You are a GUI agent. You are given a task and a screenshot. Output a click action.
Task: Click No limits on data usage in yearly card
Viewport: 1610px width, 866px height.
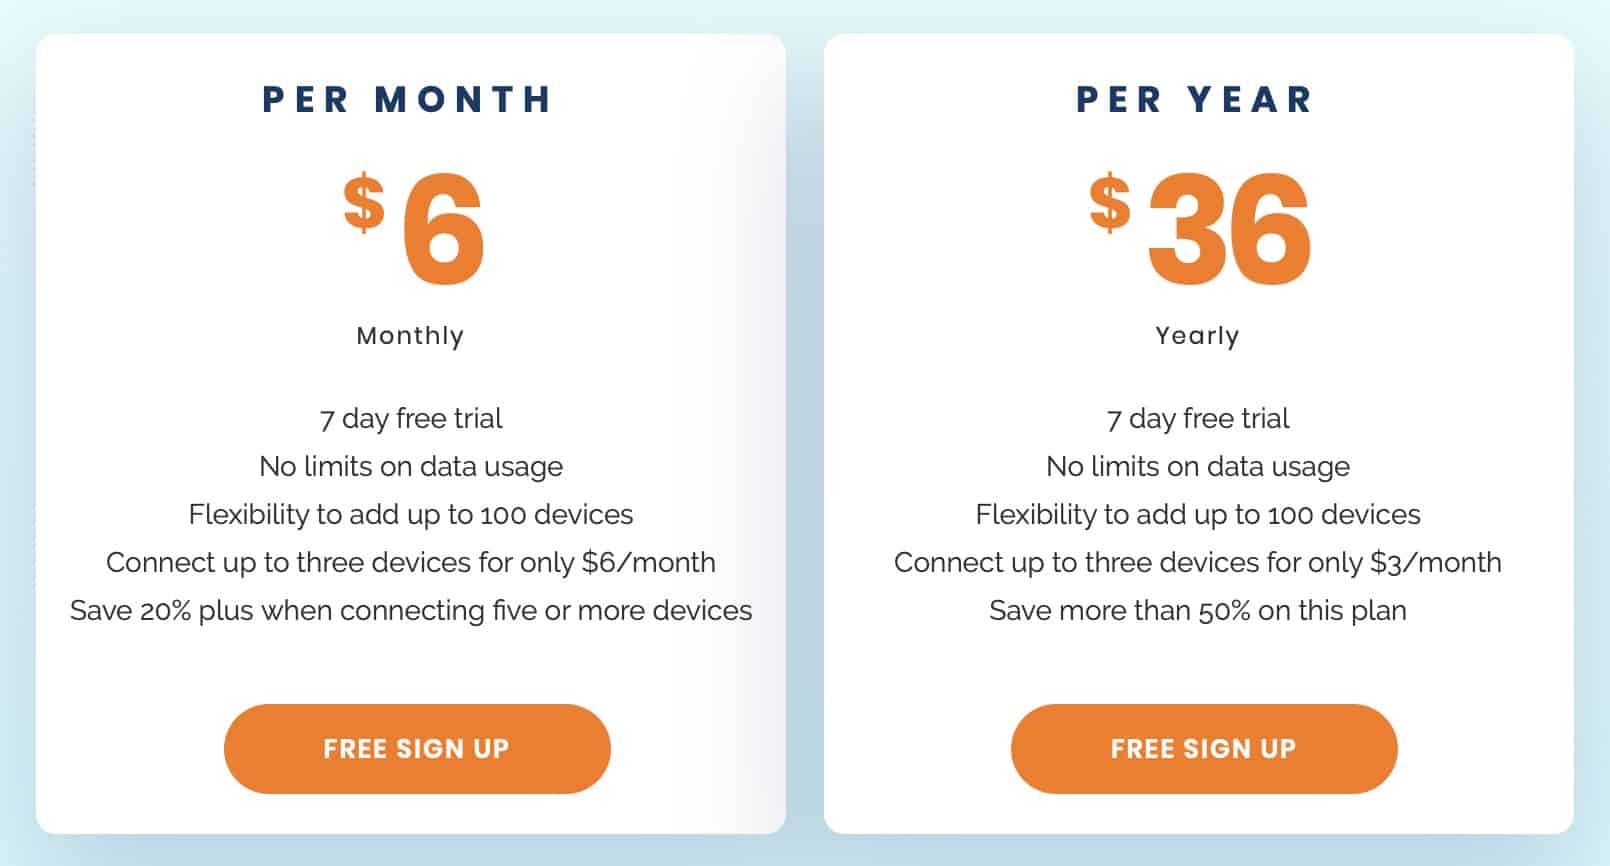(1198, 466)
